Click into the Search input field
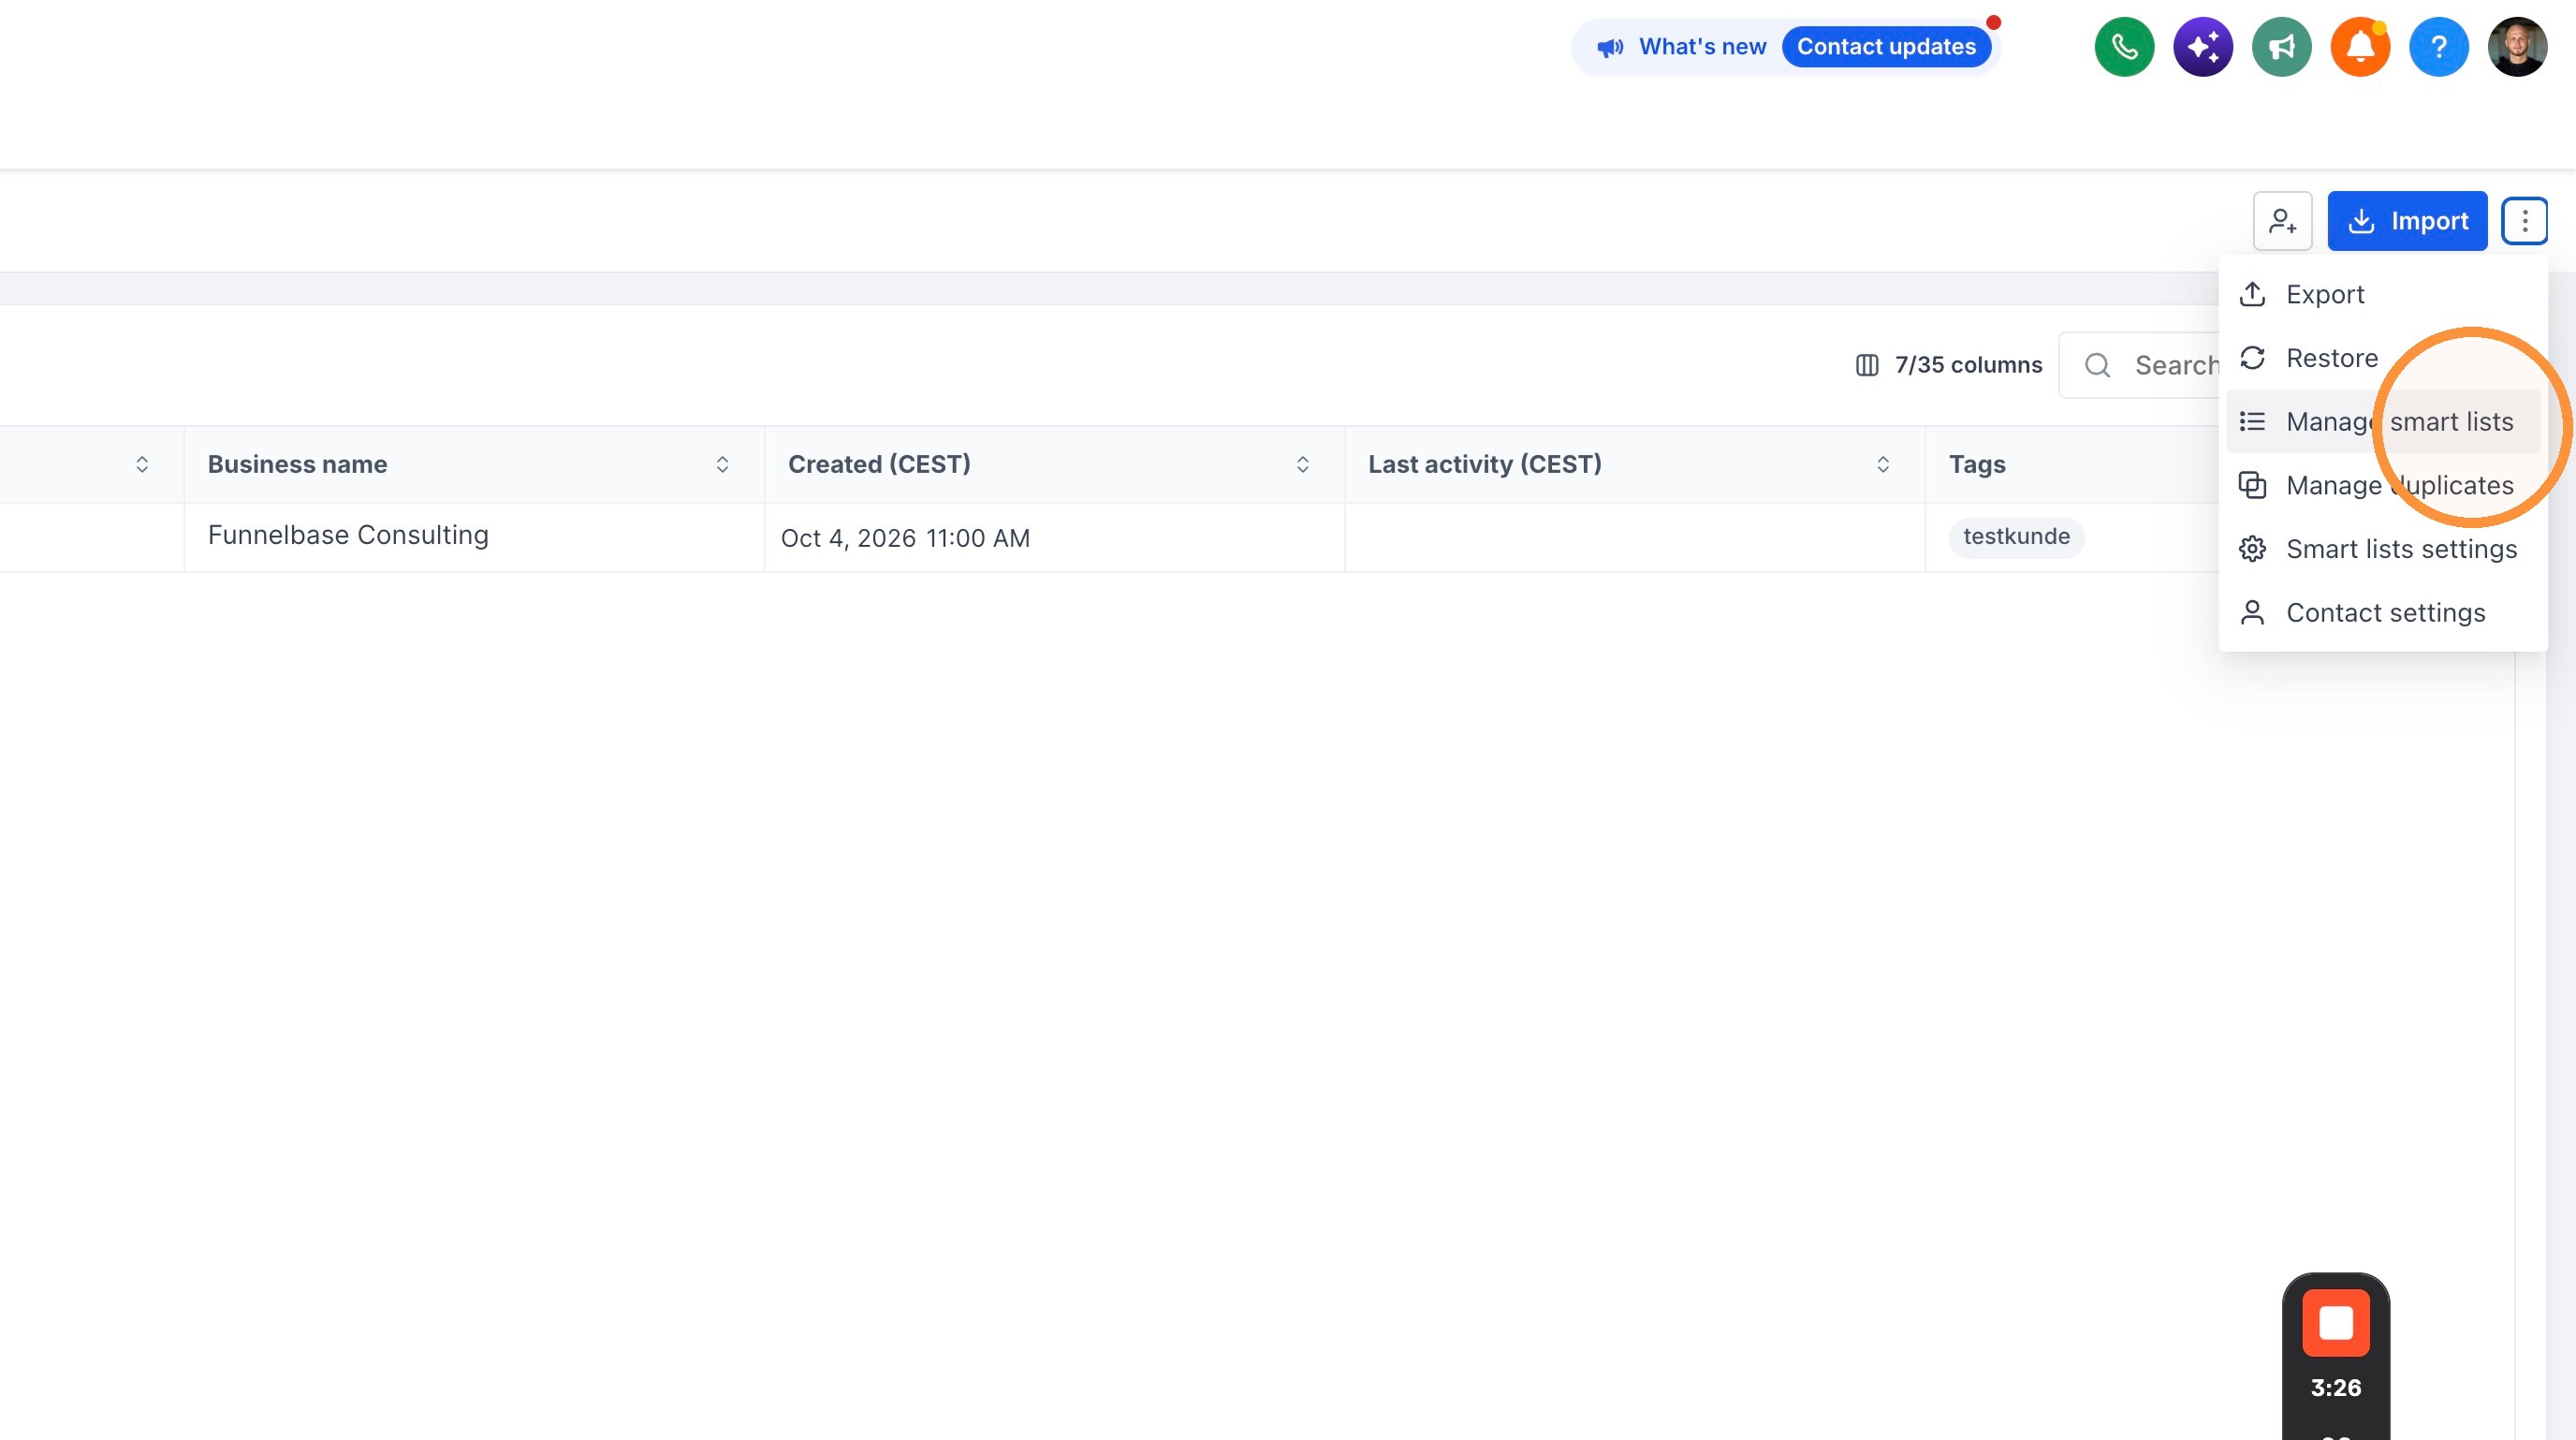 click(x=2140, y=365)
